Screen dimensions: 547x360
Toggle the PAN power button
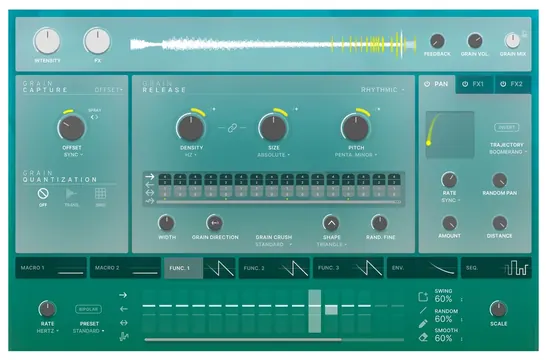click(x=427, y=84)
